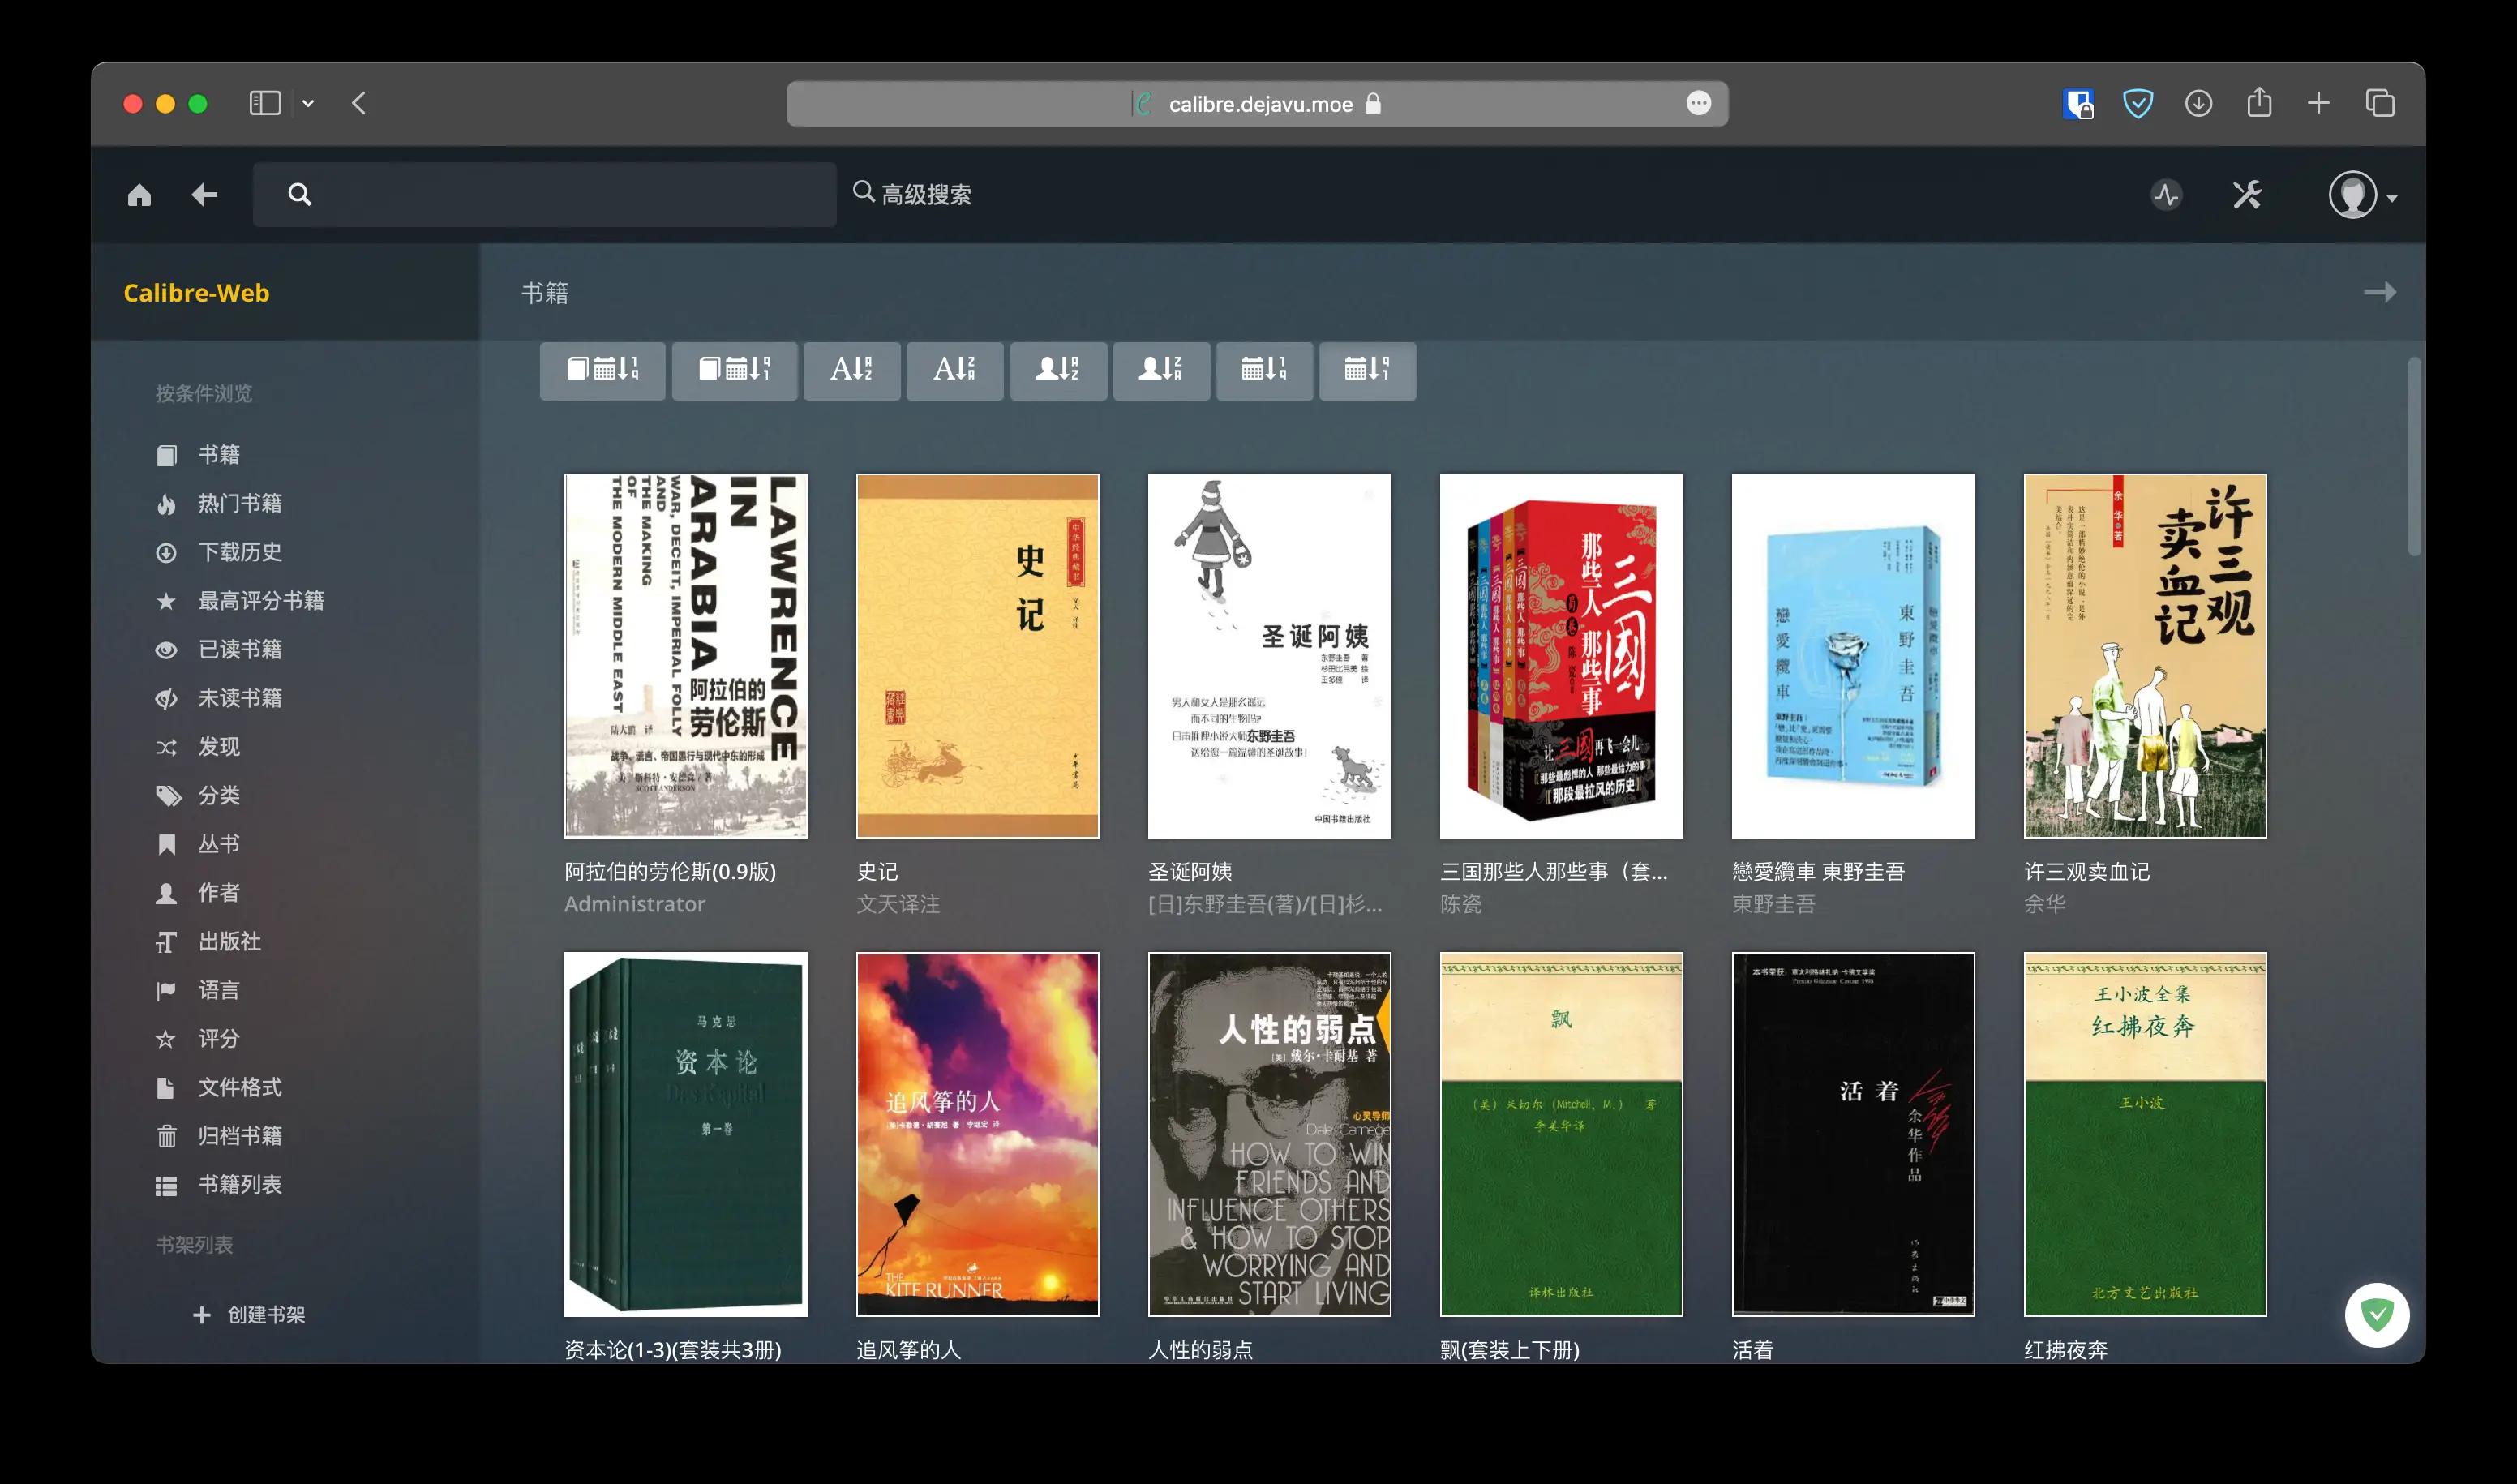Open page options ellipsis in address bar

(1698, 103)
